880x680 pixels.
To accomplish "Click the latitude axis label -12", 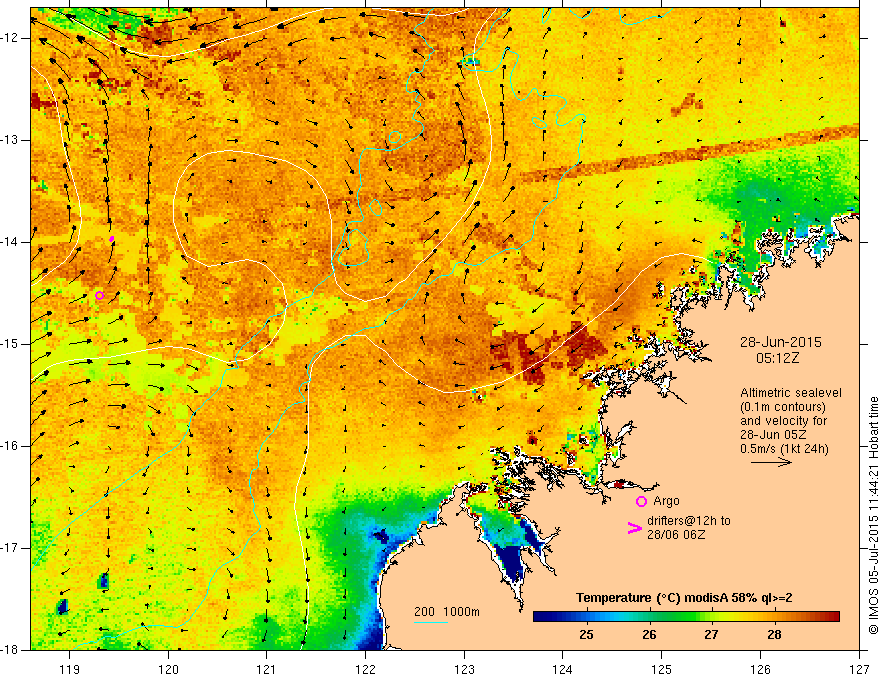I will [10, 38].
